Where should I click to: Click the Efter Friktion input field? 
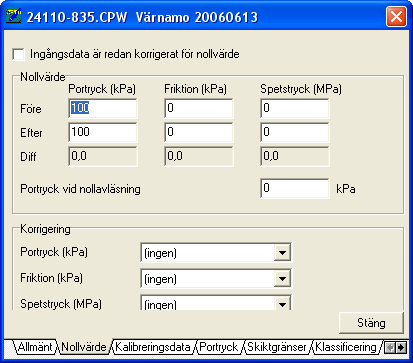coord(199,132)
